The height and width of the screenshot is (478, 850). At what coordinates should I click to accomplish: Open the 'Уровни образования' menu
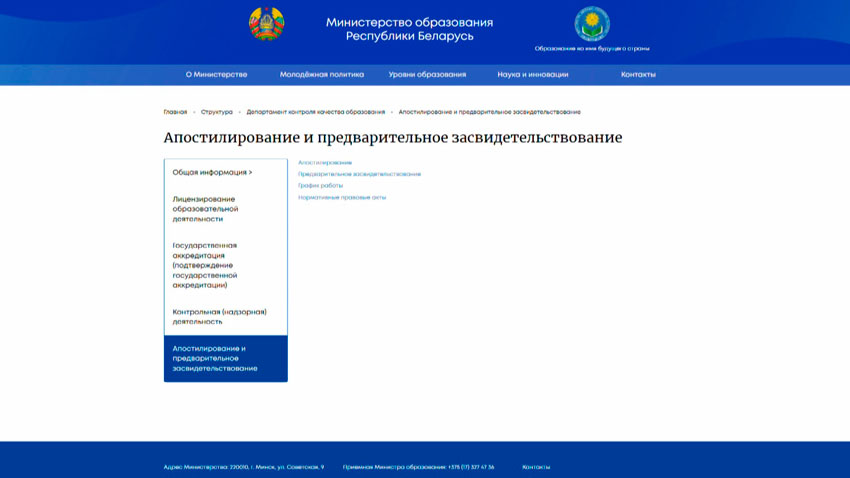click(427, 75)
